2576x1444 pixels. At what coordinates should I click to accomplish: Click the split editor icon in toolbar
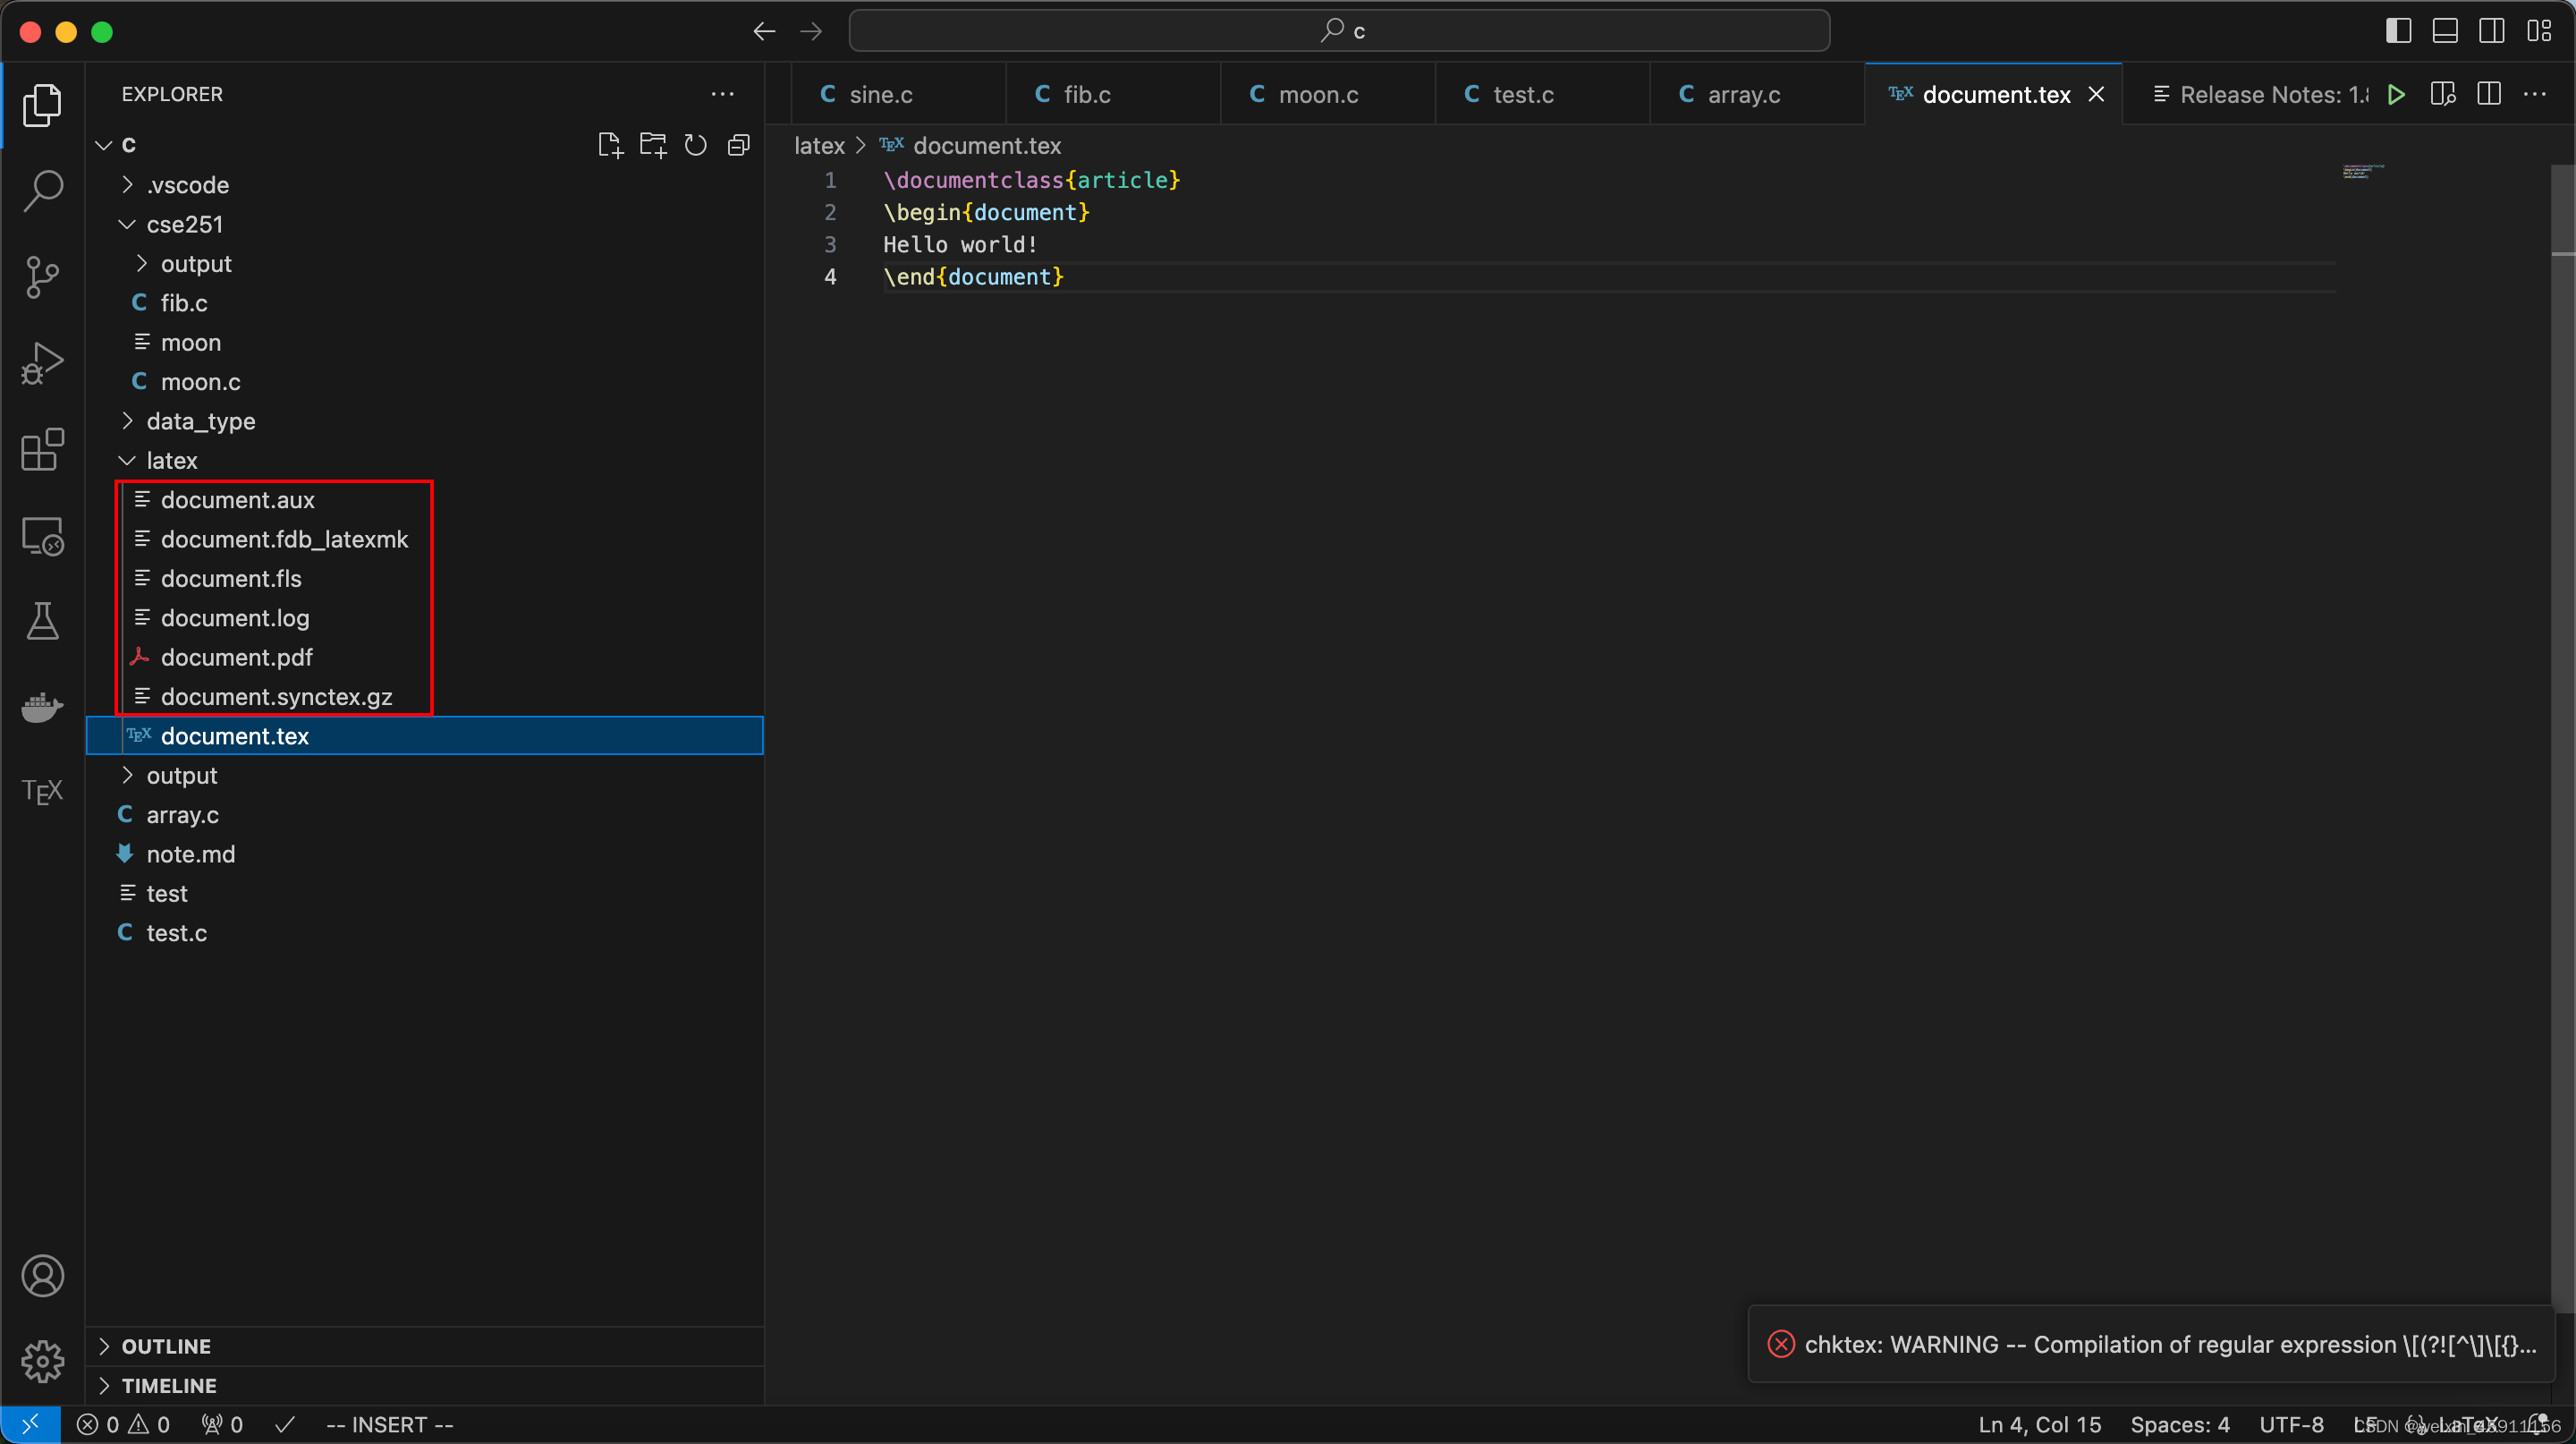coord(2486,94)
